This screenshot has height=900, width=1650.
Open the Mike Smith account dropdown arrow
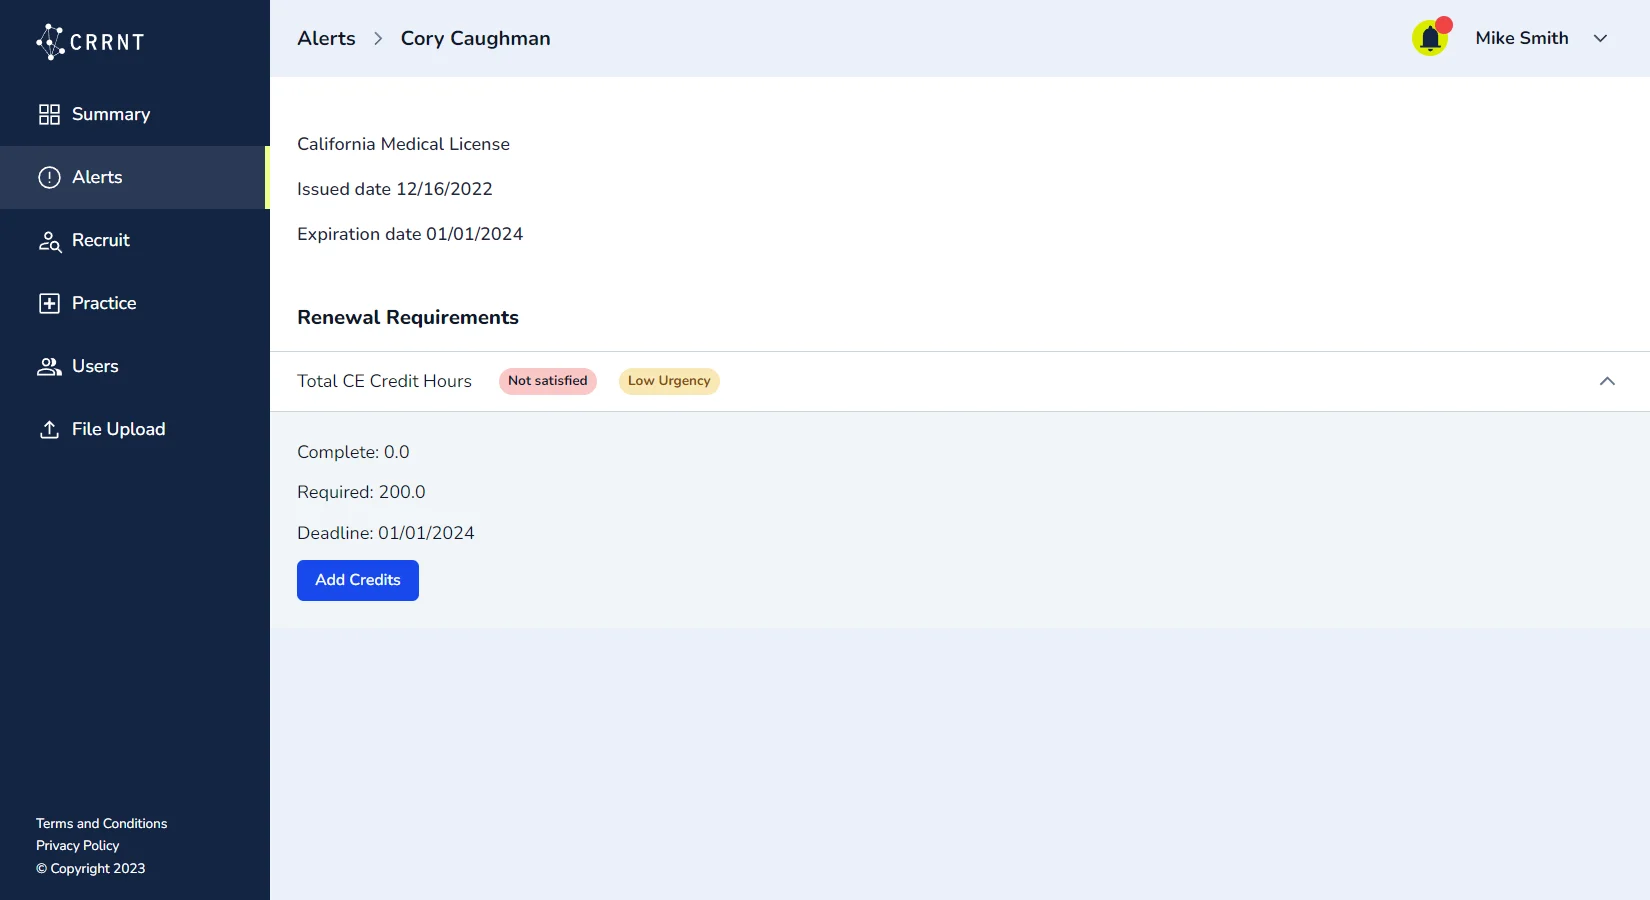(x=1600, y=38)
